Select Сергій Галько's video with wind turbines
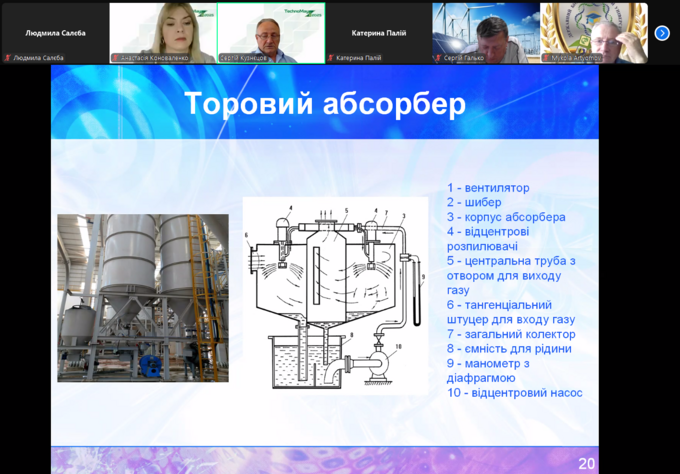The width and height of the screenshot is (680, 474). [485, 30]
